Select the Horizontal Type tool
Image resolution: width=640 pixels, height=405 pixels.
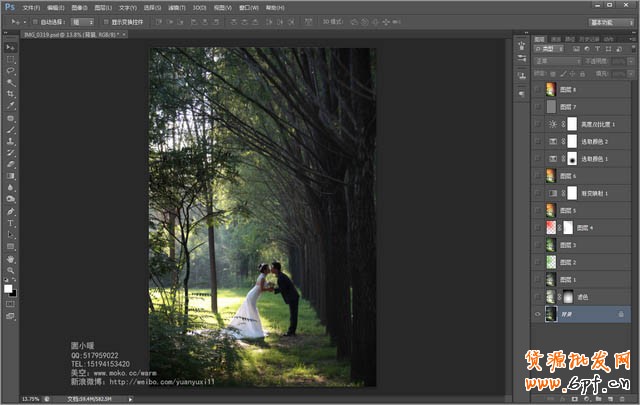[x=11, y=223]
